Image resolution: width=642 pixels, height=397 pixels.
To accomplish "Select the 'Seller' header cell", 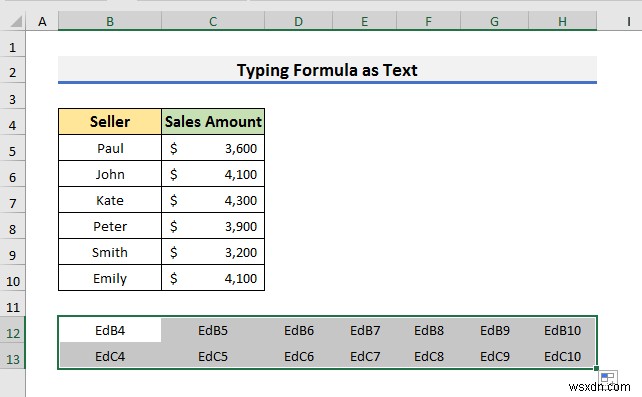I will [x=110, y=122].
